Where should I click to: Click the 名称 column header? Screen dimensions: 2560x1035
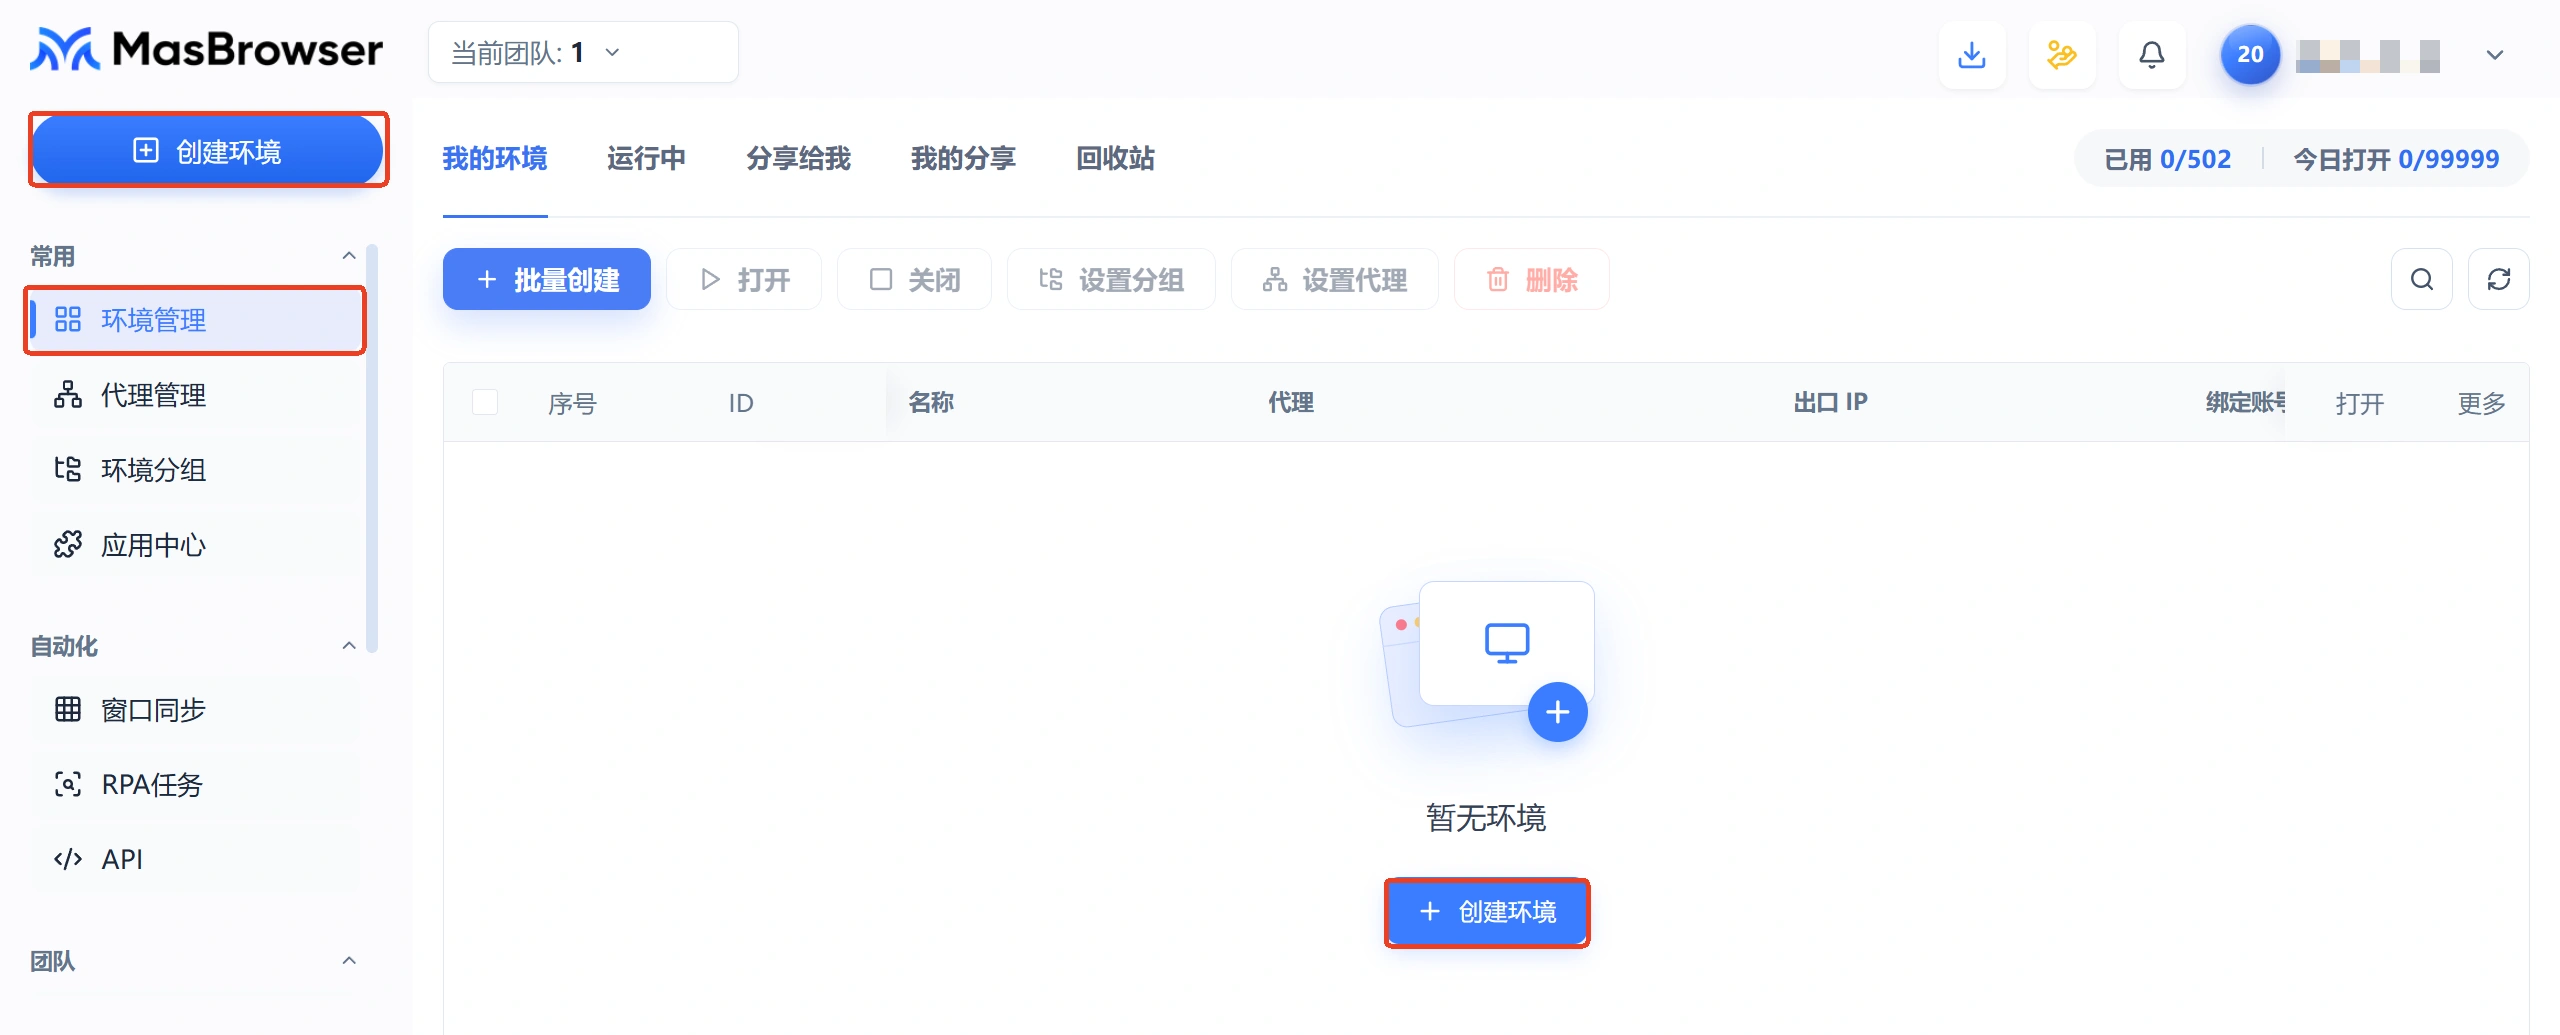tap(931, 402)
